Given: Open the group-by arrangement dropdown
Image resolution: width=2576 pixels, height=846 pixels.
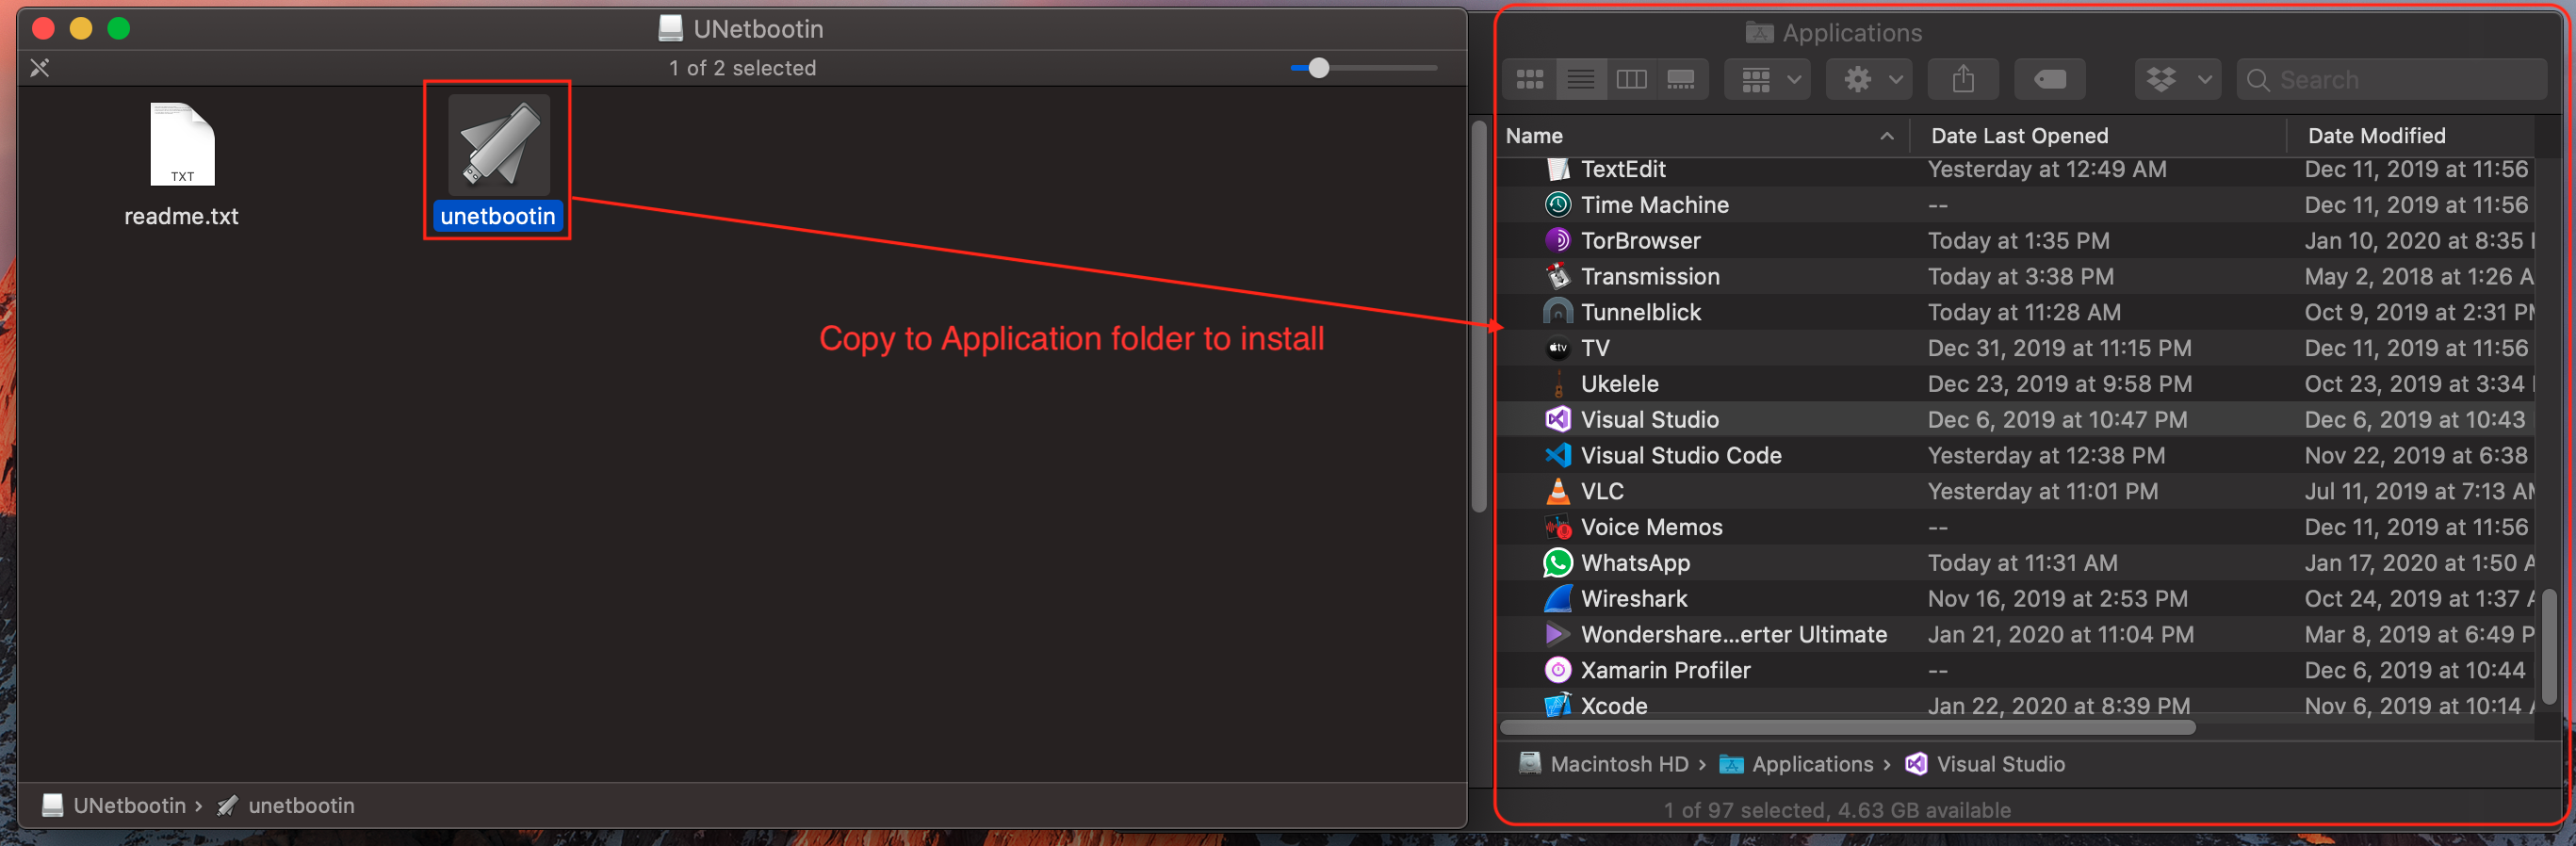Looking at the screenshot, I should [x=1768, y=79].
